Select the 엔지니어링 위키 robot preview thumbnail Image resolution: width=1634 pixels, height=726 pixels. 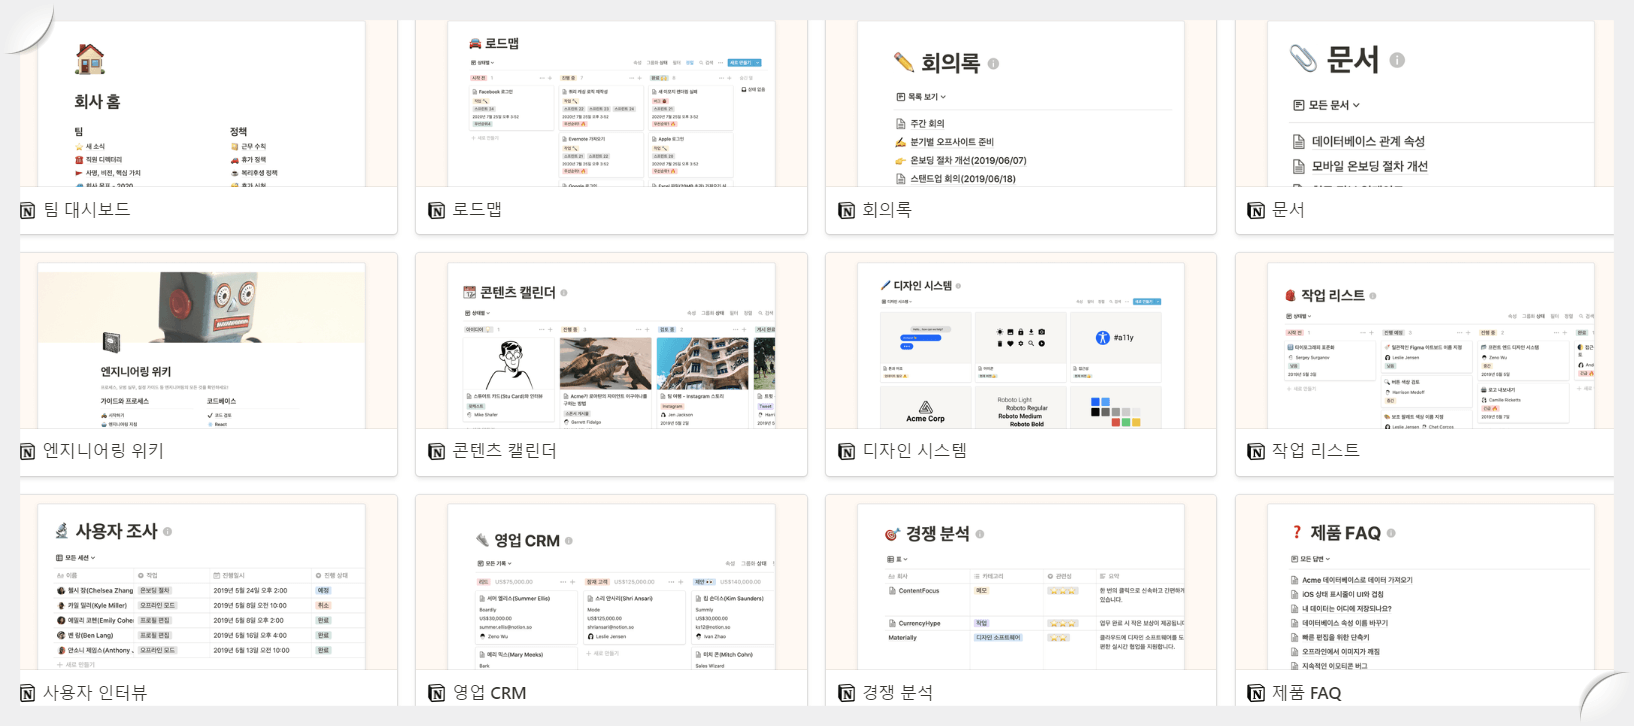tap(201, 346)
